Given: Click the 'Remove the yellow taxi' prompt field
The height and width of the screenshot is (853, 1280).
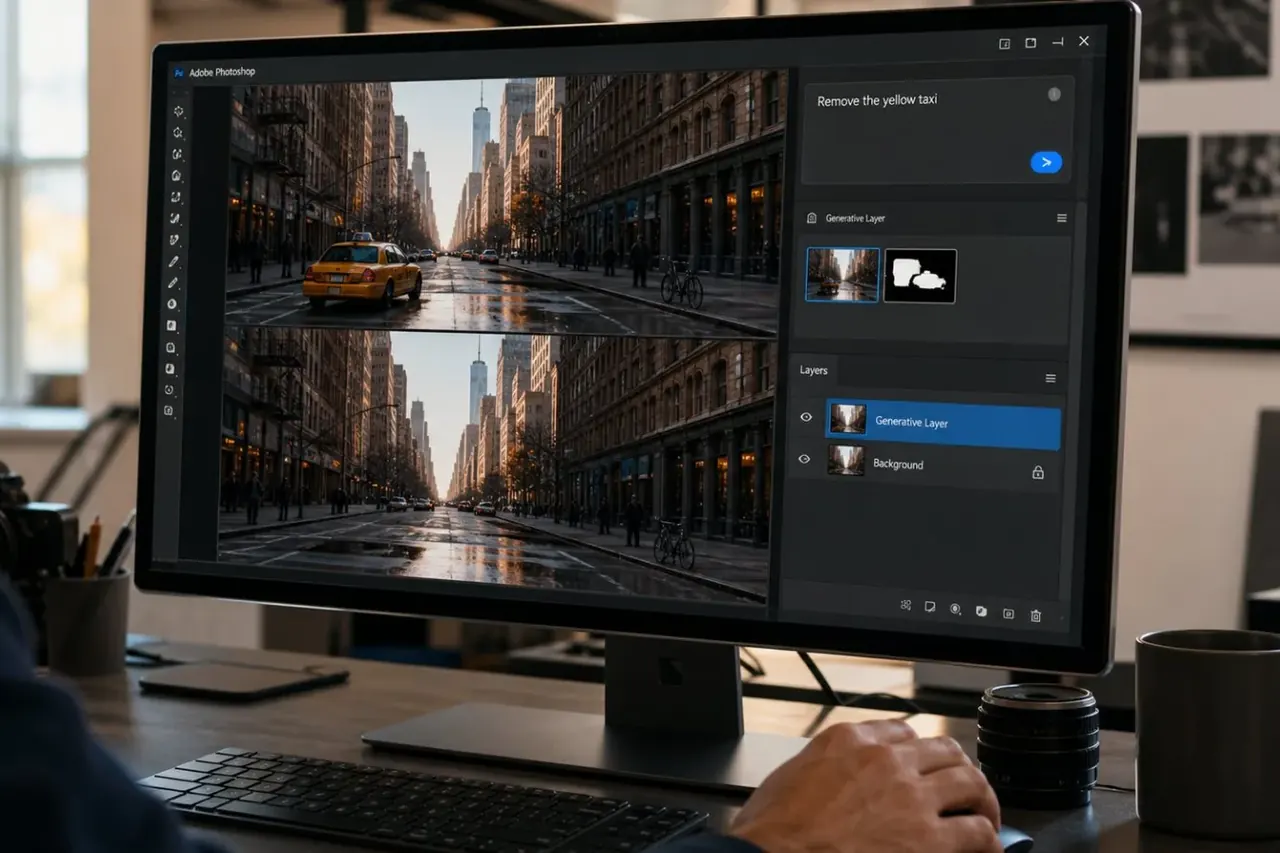Looking at the screenshot, I should (x=937, y=130).
